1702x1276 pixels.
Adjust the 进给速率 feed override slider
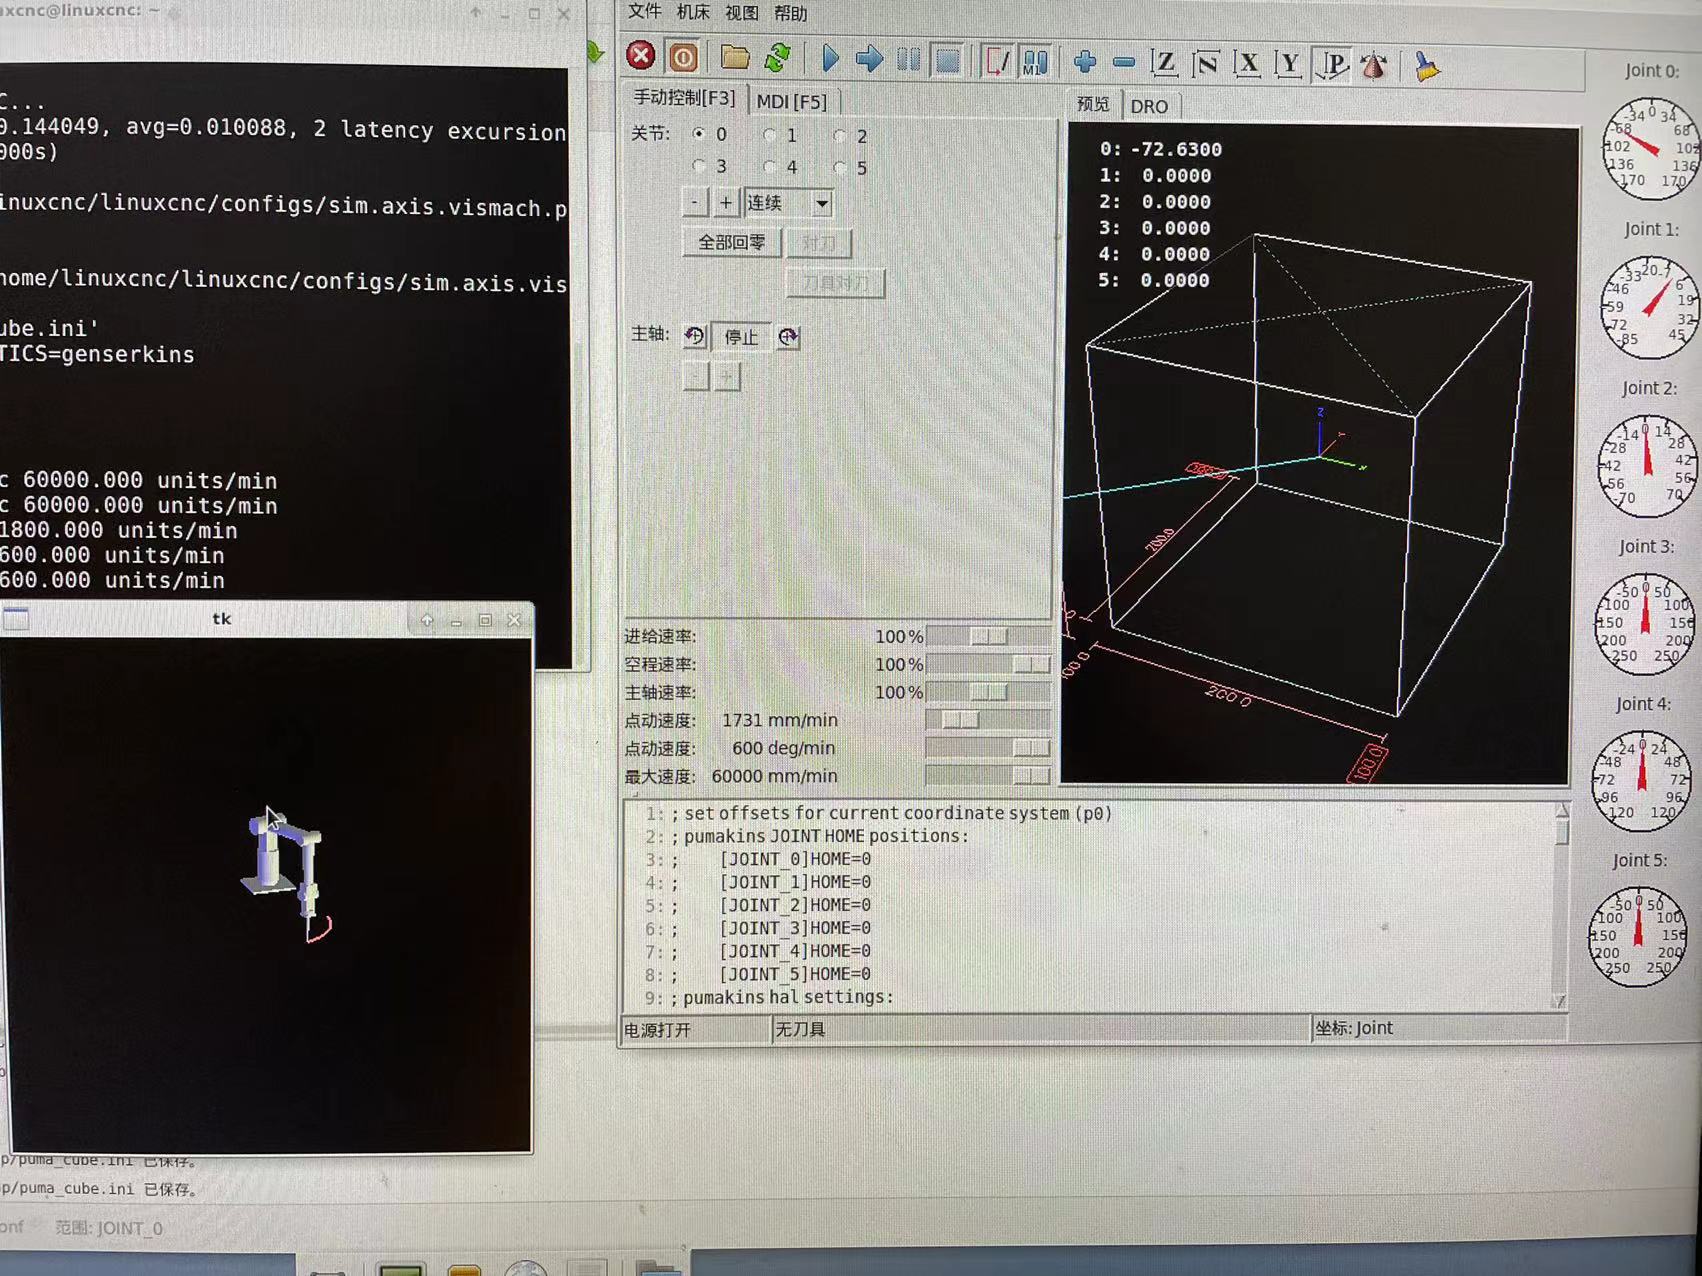pos(988,636)
